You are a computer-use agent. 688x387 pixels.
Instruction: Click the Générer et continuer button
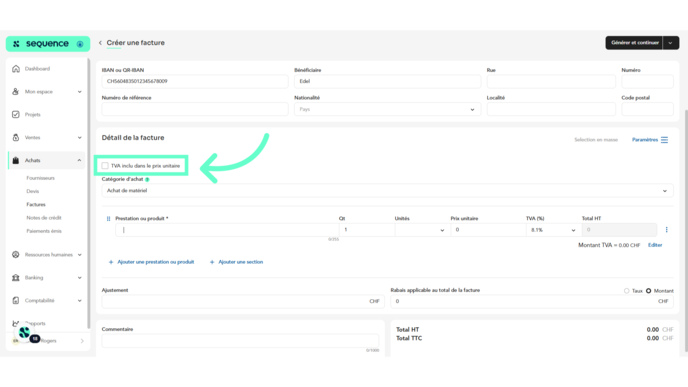tap(634, 43)
